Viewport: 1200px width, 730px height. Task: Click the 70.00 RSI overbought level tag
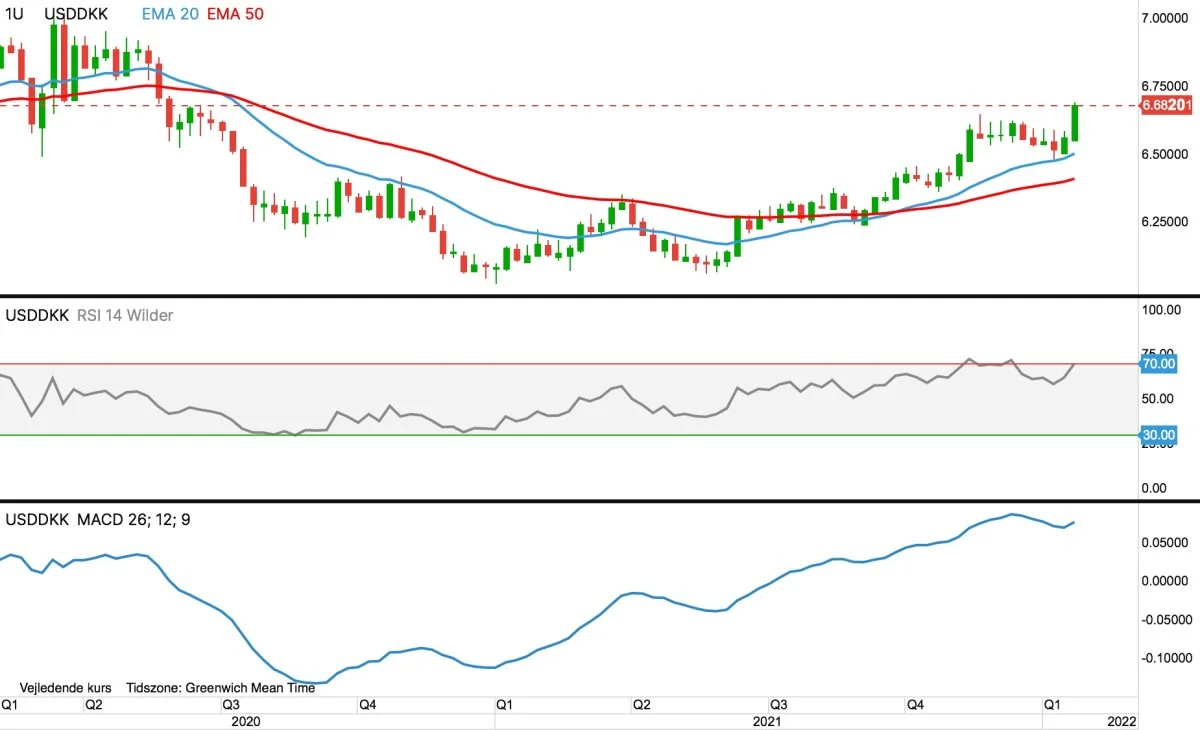click(x=1158, y=364)
